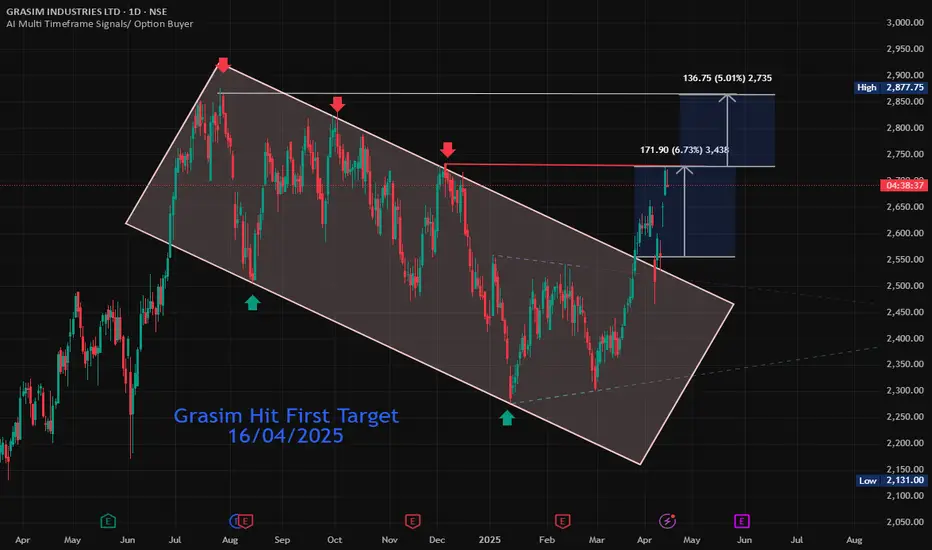The height and width of the screenshot is (550, 932).
Task: Open the magenta upcoming earnings marker
Action: [x=741, y=521]
